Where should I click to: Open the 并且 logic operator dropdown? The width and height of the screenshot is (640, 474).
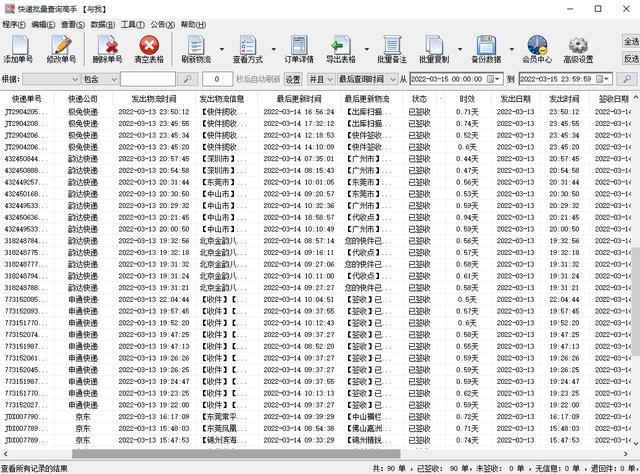(329, 78)
